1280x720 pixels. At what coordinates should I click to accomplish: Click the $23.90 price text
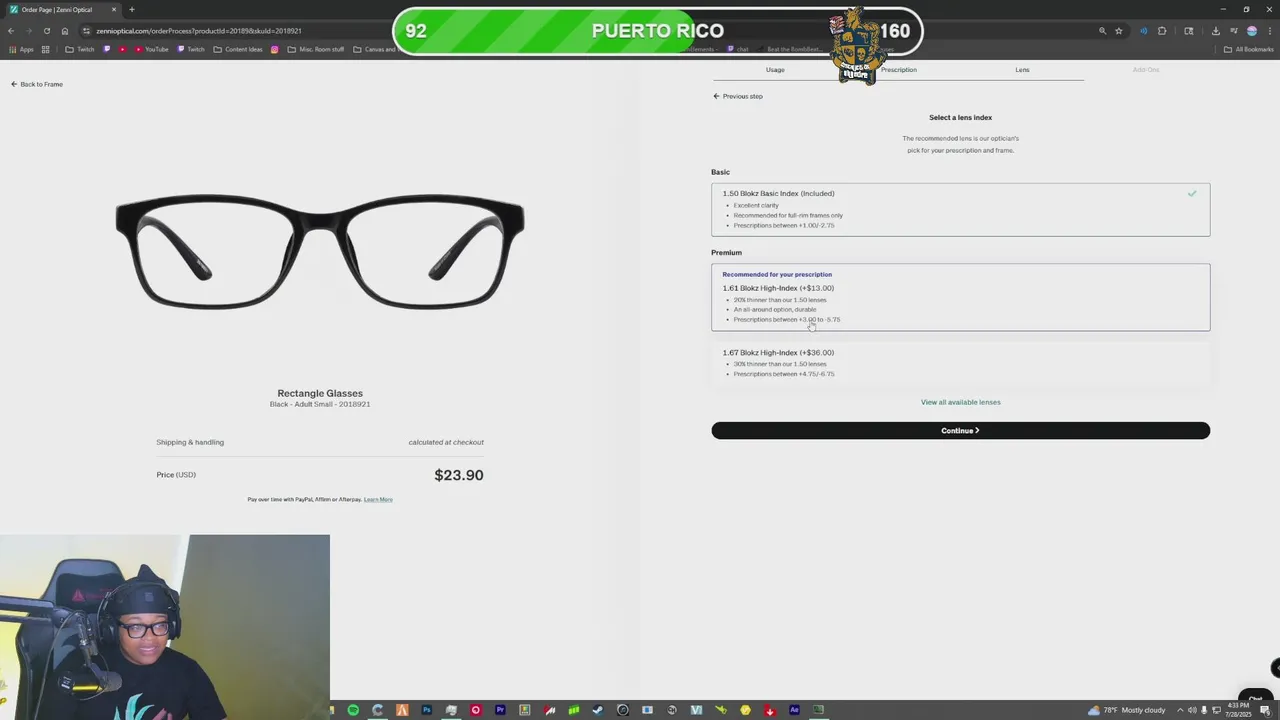459,475
